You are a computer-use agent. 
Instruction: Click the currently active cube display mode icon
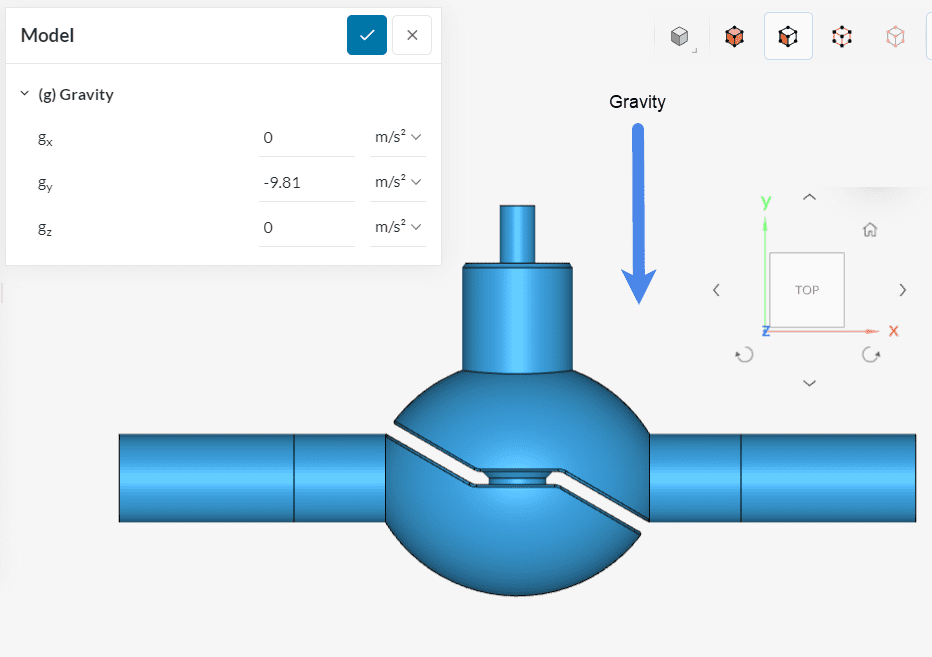pyautogui.click(x=788, y=36)
